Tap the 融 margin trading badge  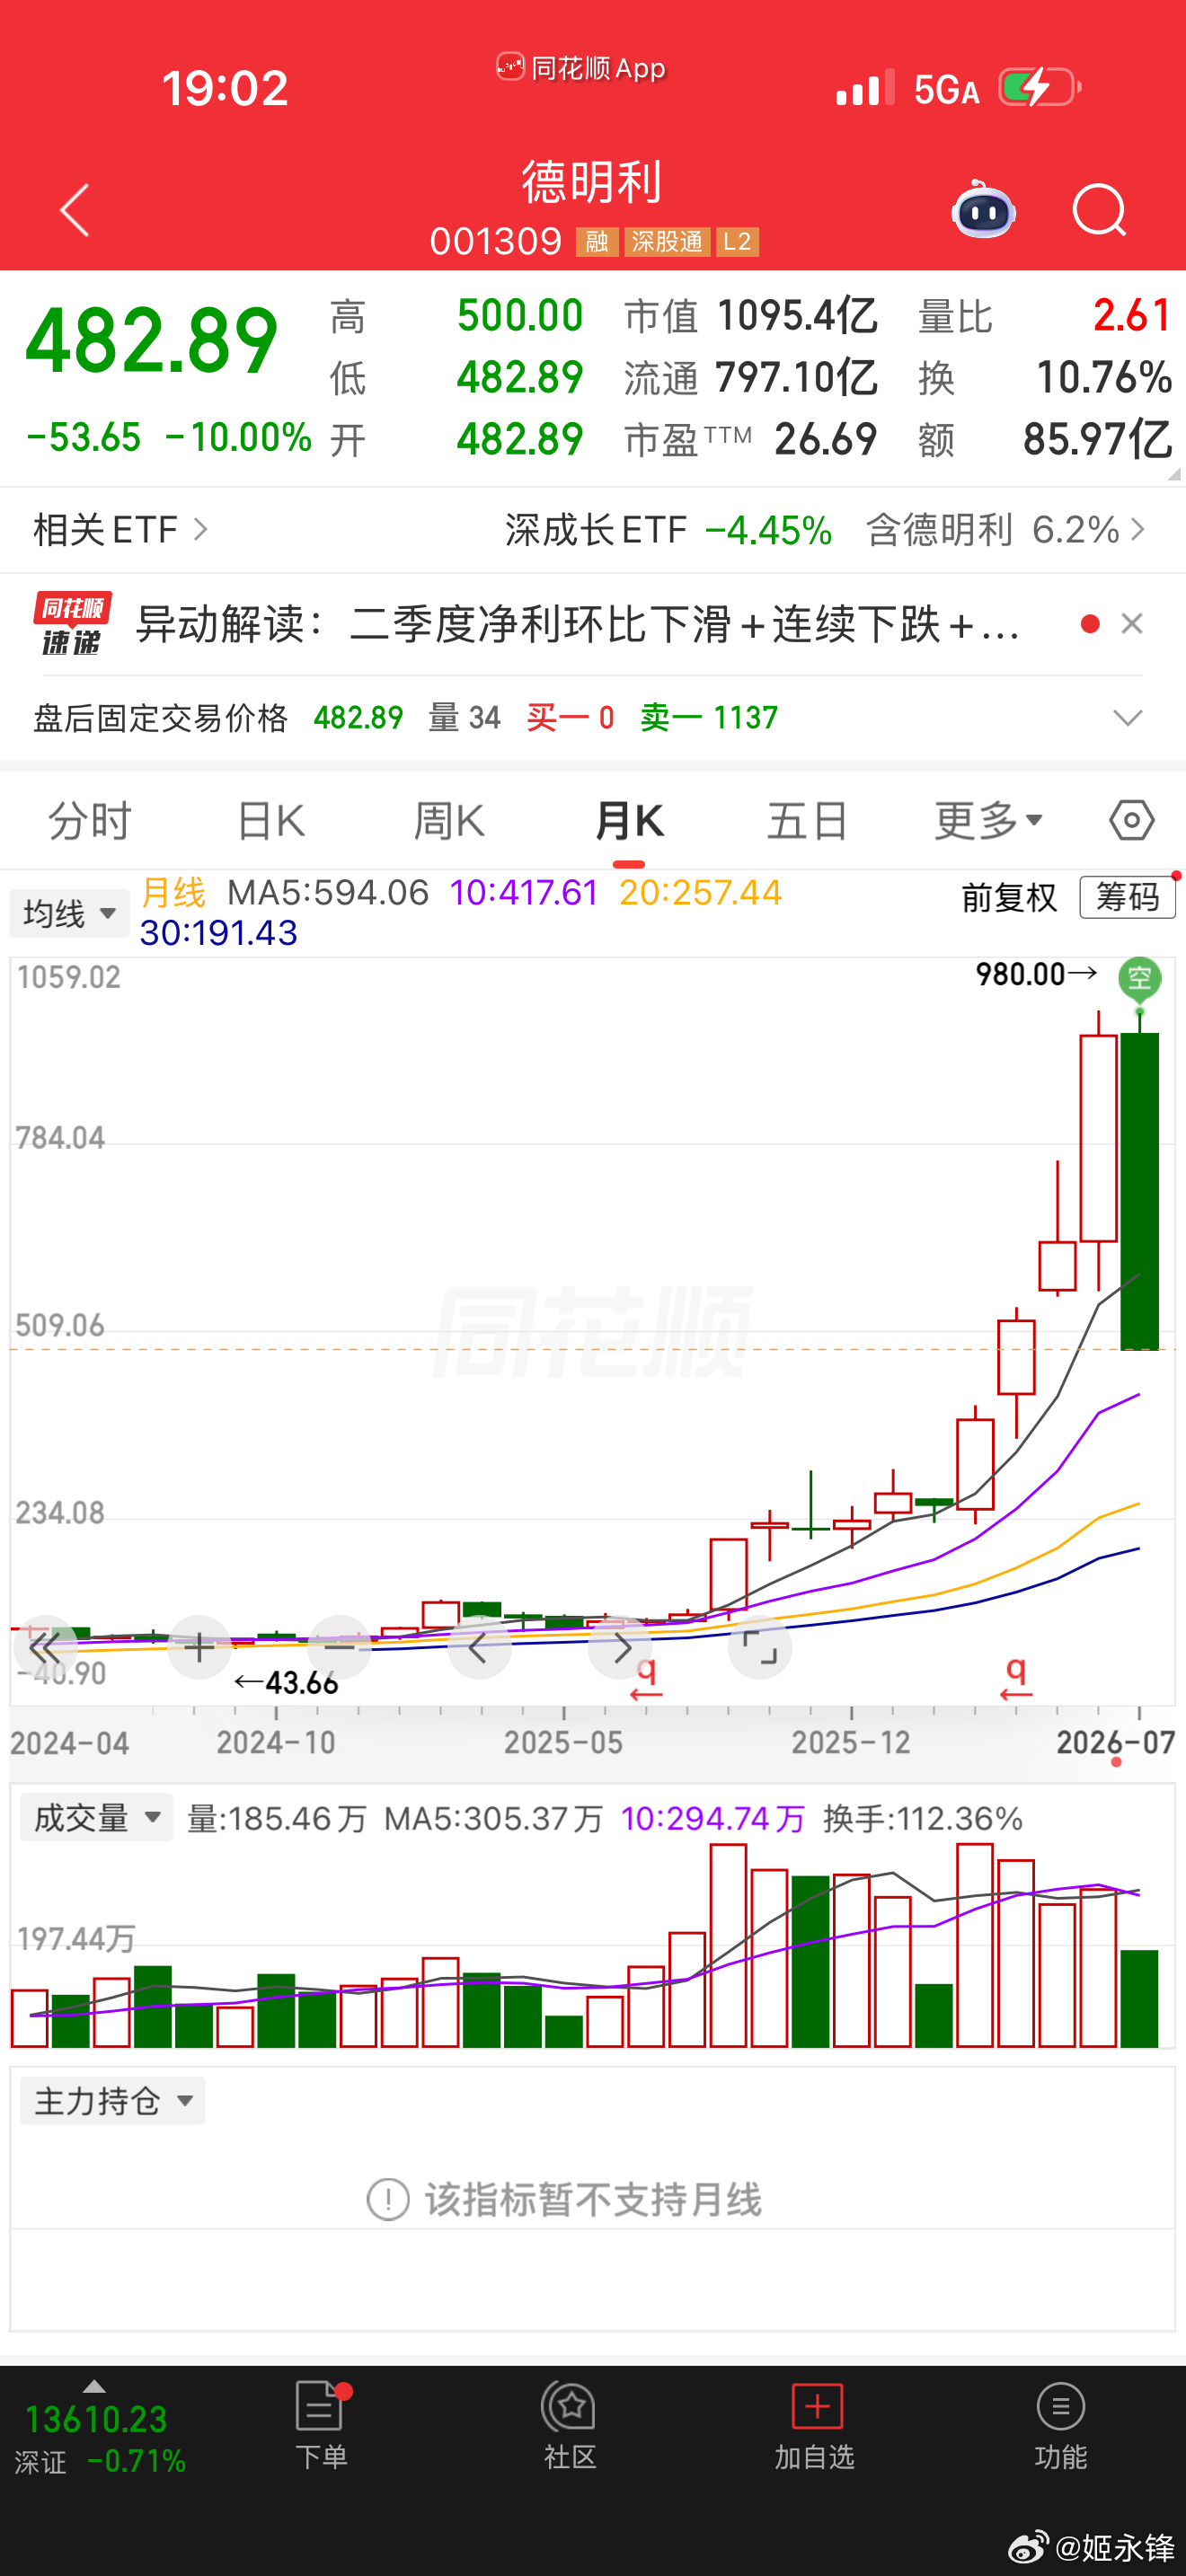[x=597, y=242]
